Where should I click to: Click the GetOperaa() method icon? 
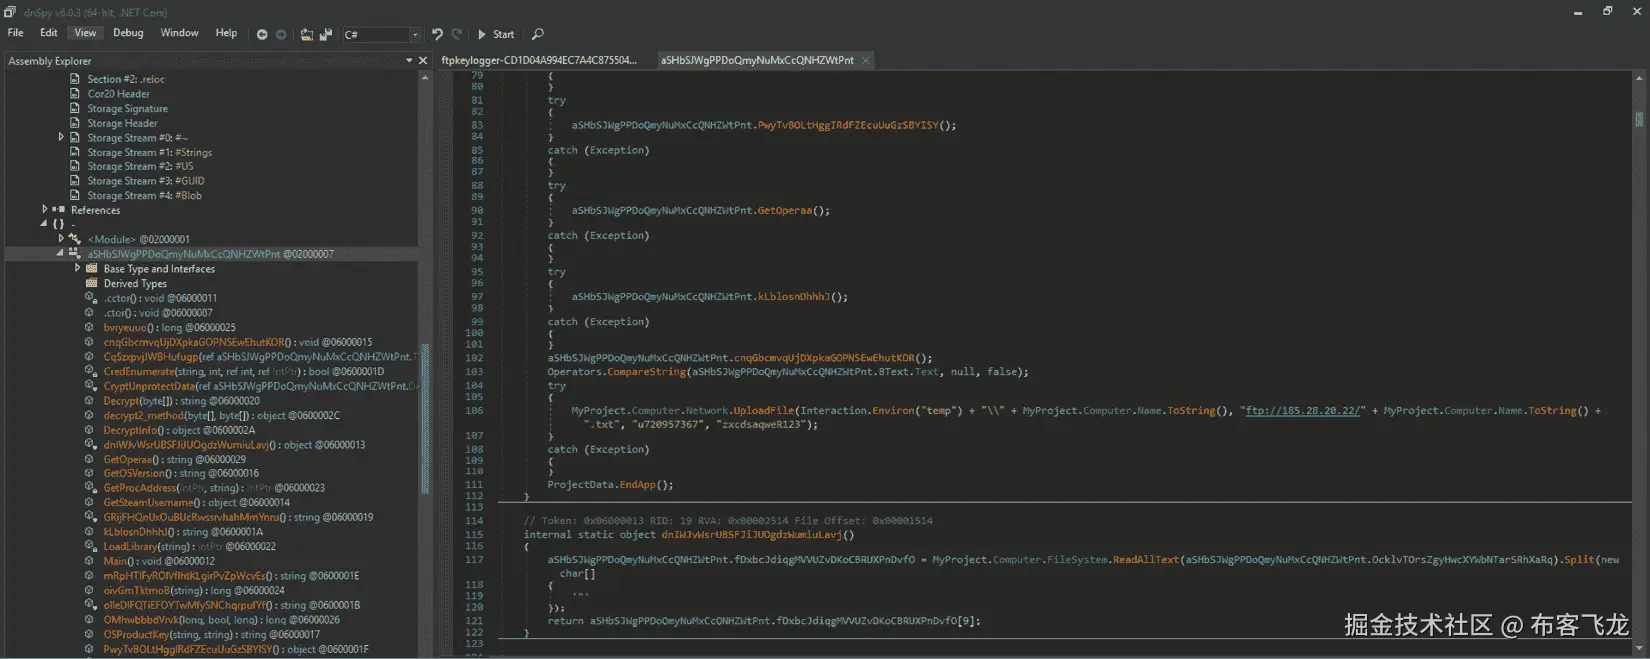(91, 459)
